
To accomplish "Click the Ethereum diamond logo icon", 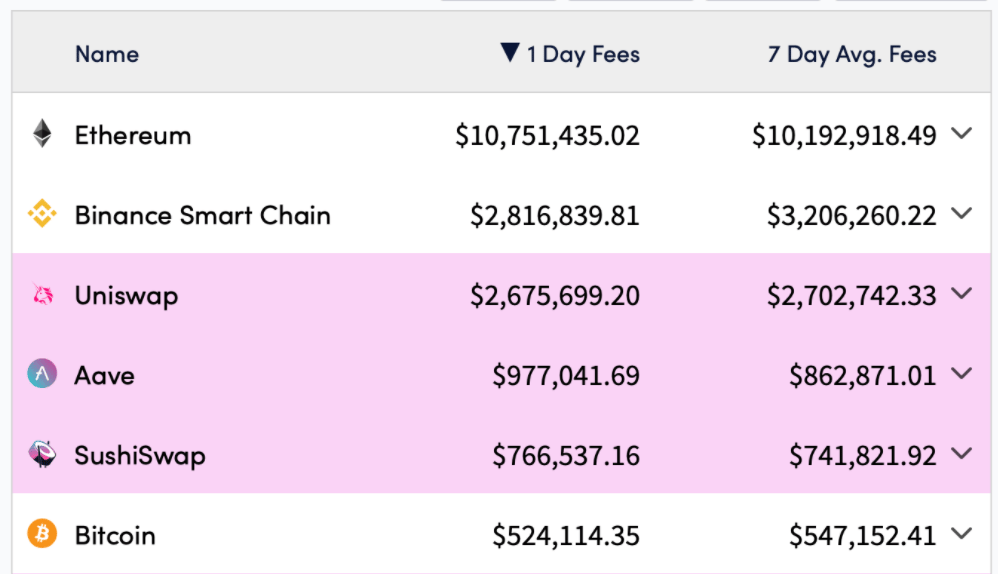I will [x=42, y=134].
